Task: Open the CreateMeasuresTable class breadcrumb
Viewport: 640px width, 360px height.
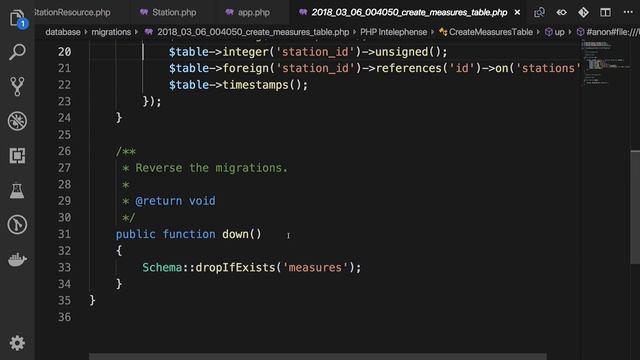Action: tap(486, 32)
